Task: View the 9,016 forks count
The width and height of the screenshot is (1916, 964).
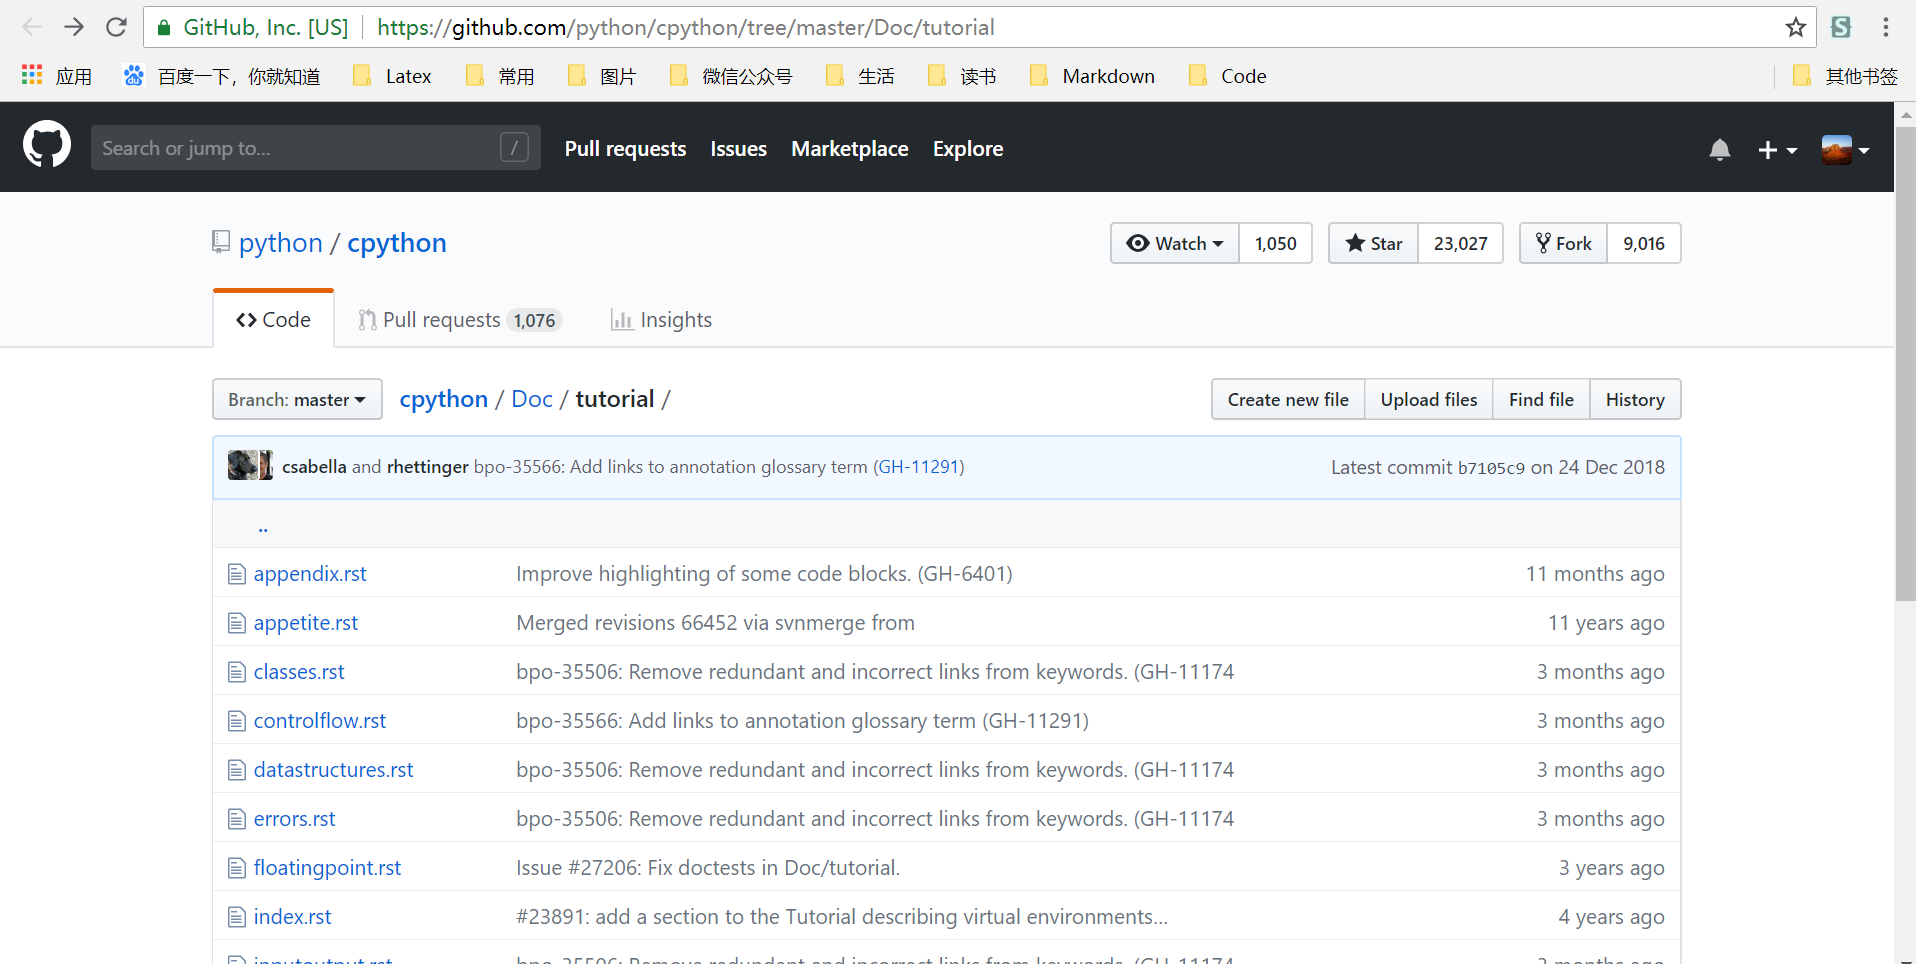Action: [1644, 243]
